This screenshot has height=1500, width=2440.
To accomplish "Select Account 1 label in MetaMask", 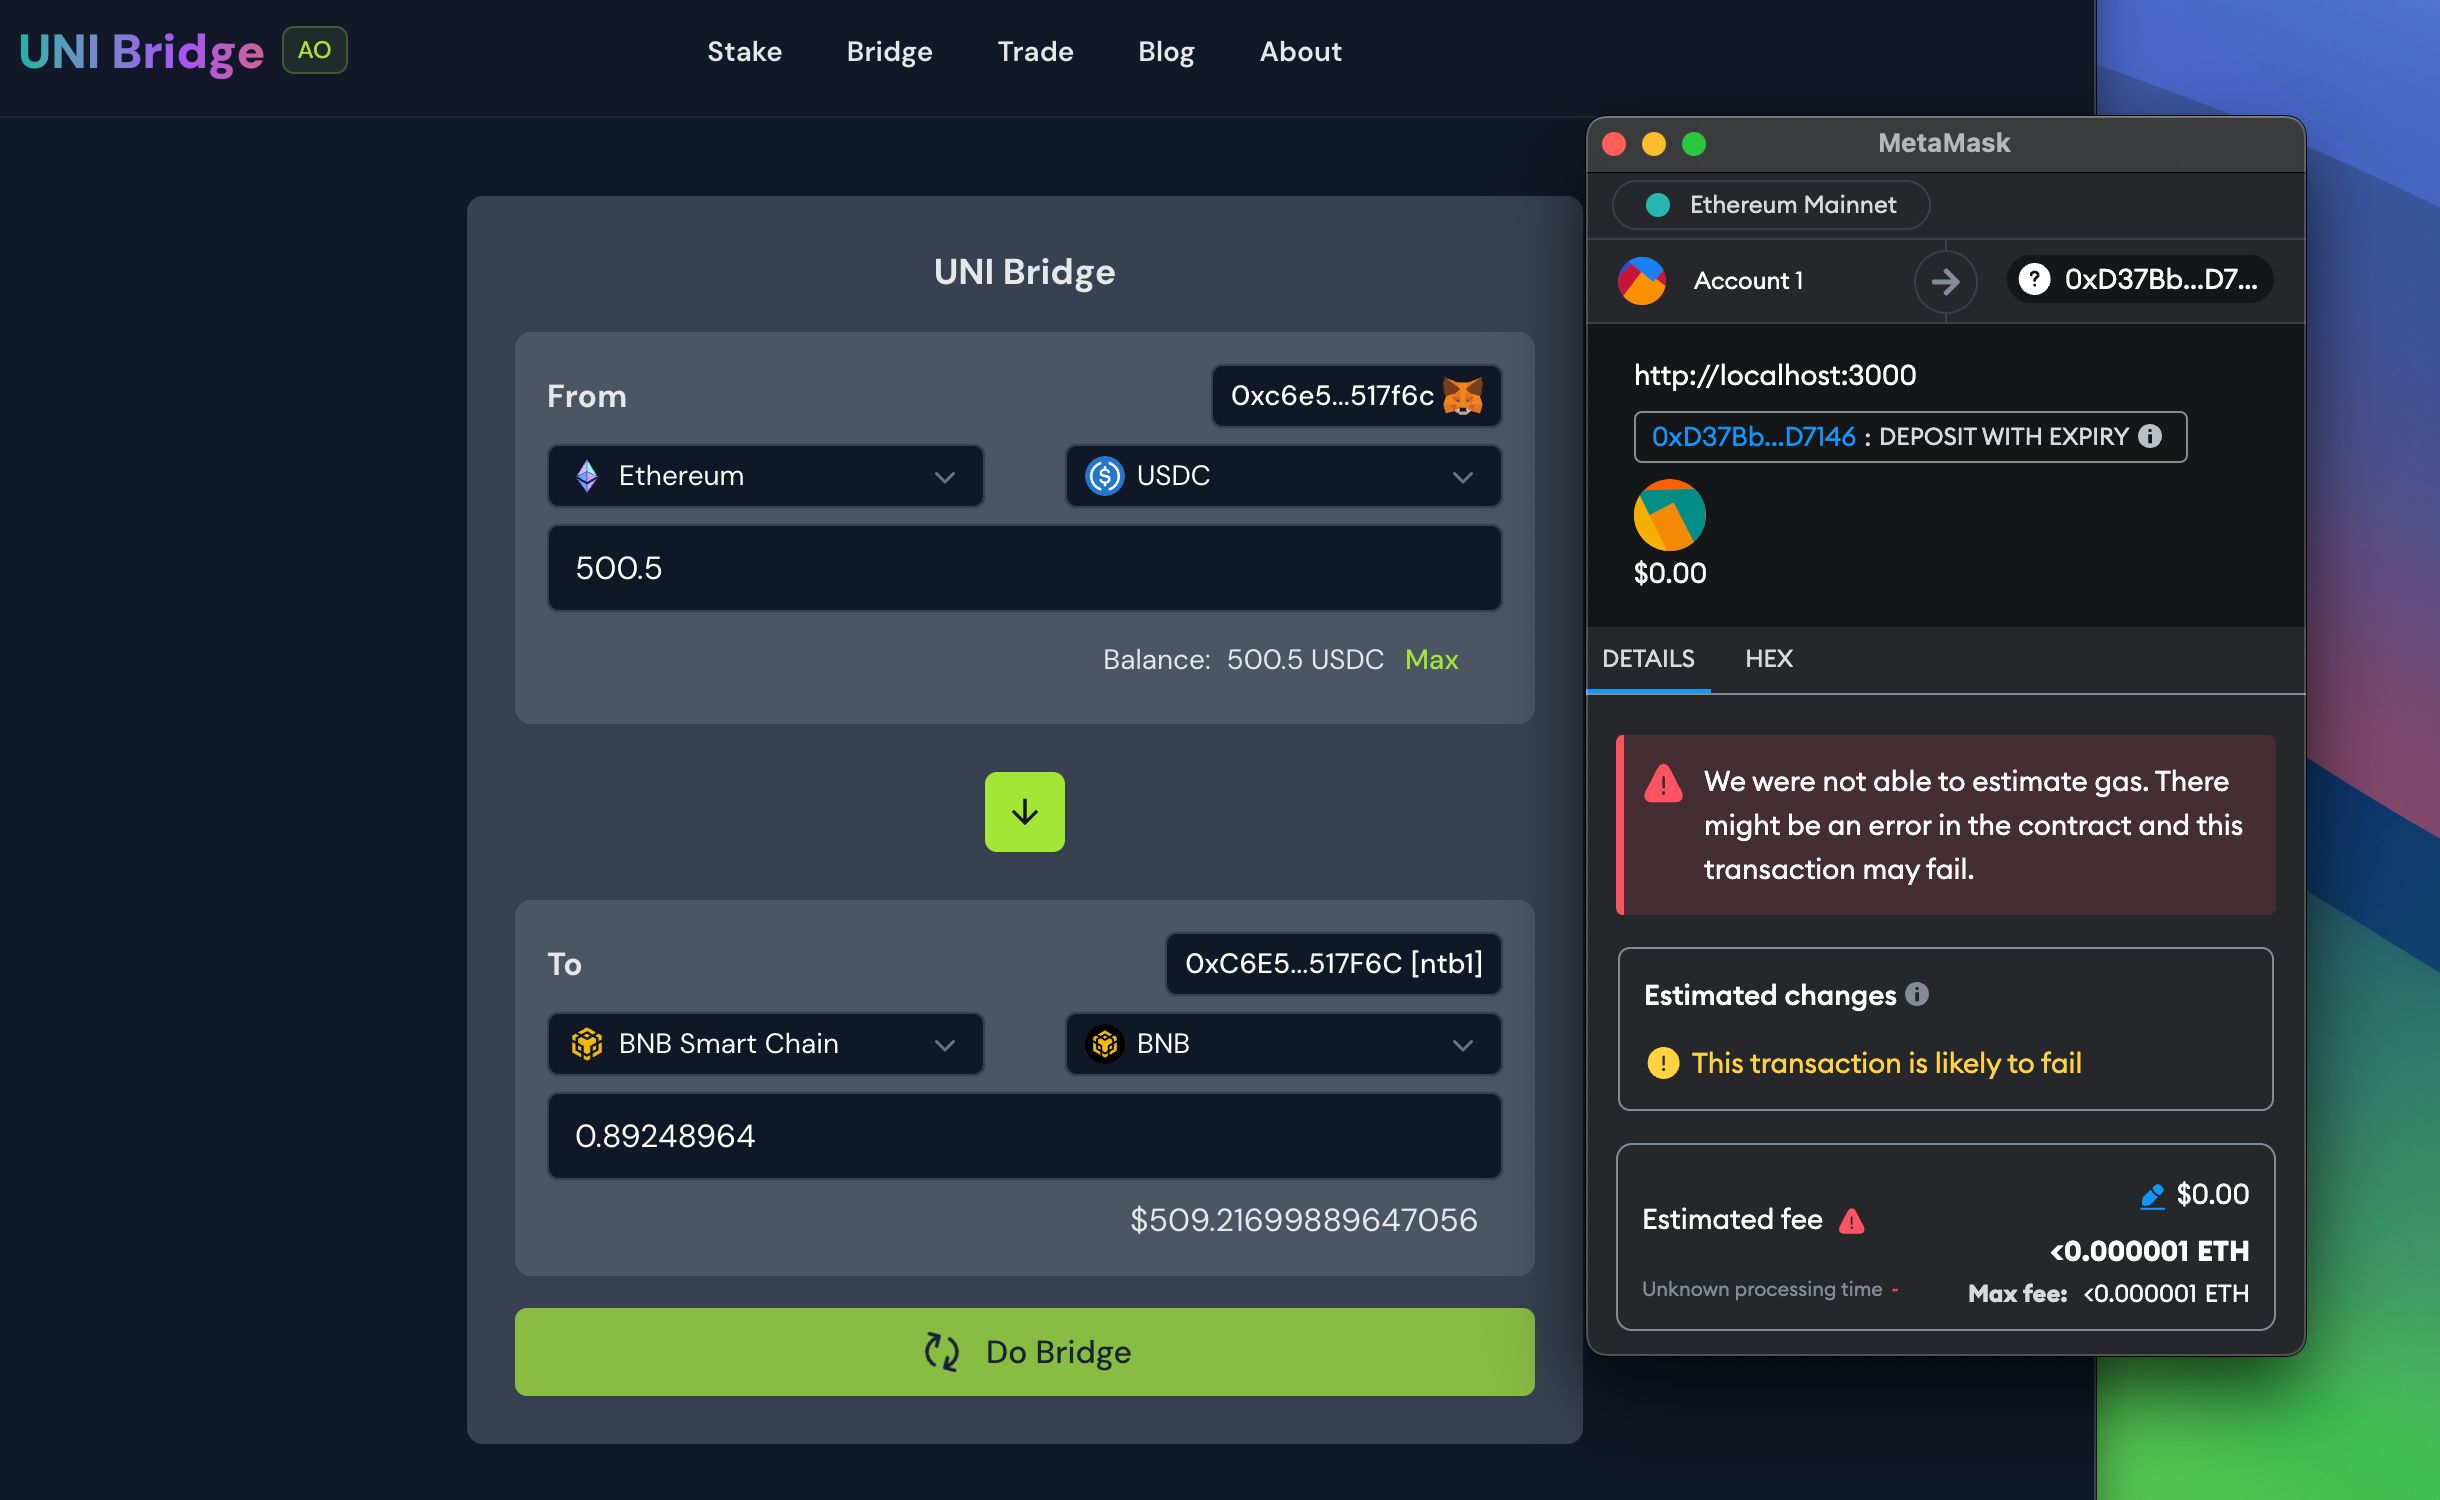I will pyautogui.click(x=1748, y=281).
